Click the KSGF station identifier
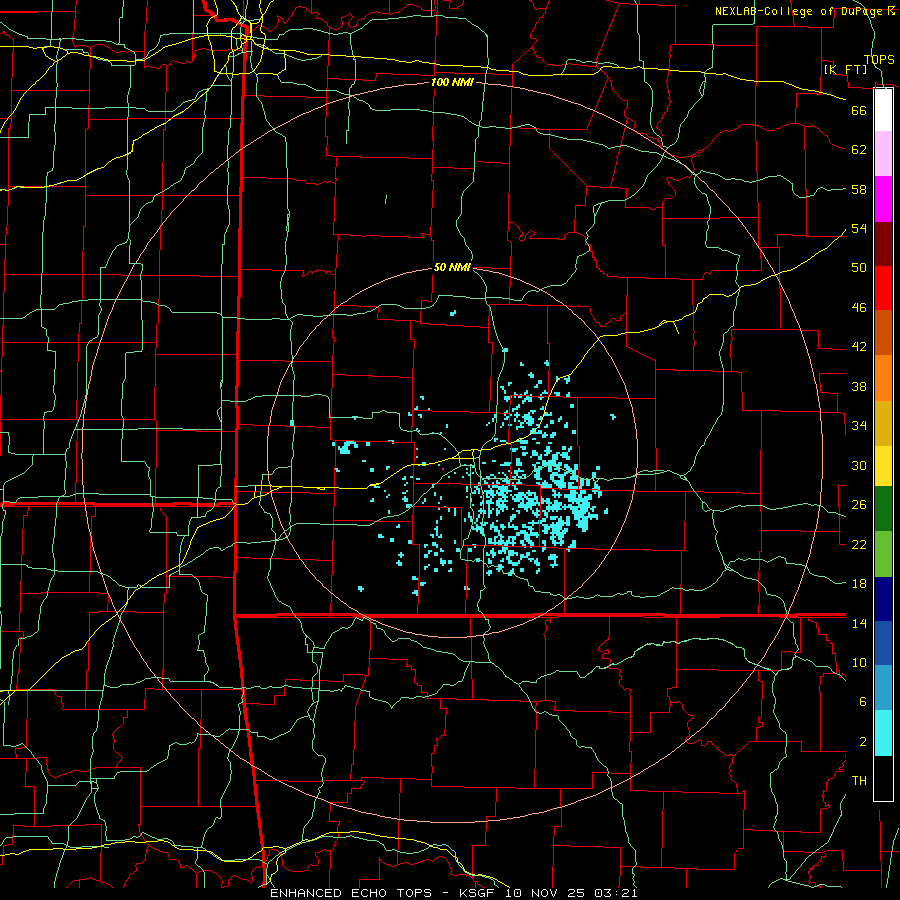Screen dimensions: 900x900 [x=476, y=893]
